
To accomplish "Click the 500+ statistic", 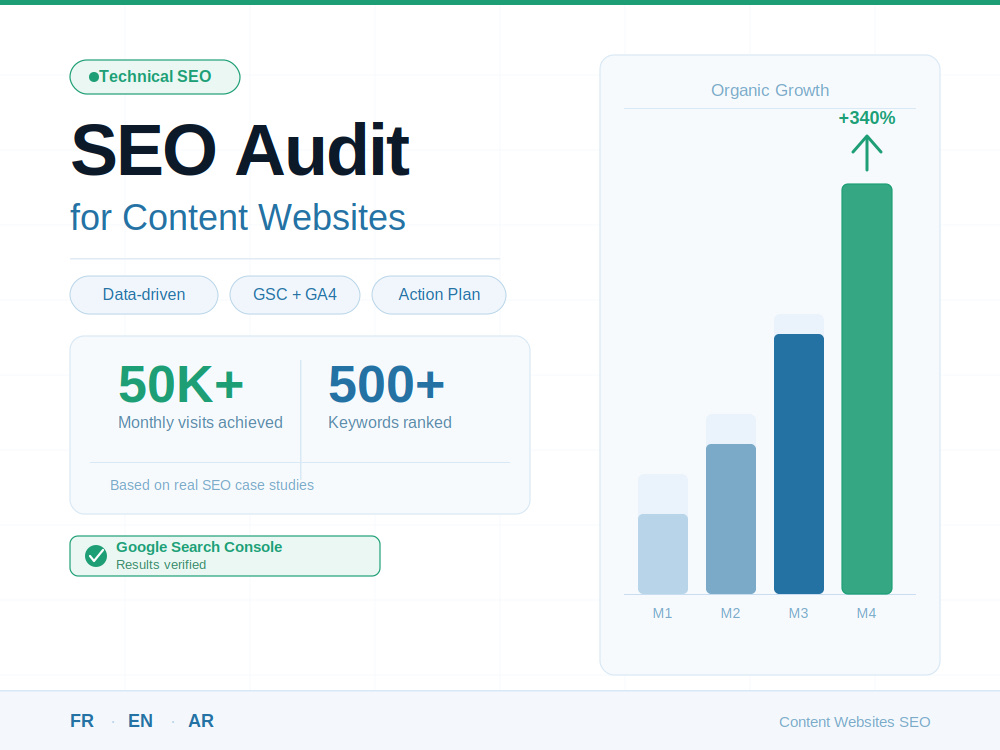I will pos(386,385).
